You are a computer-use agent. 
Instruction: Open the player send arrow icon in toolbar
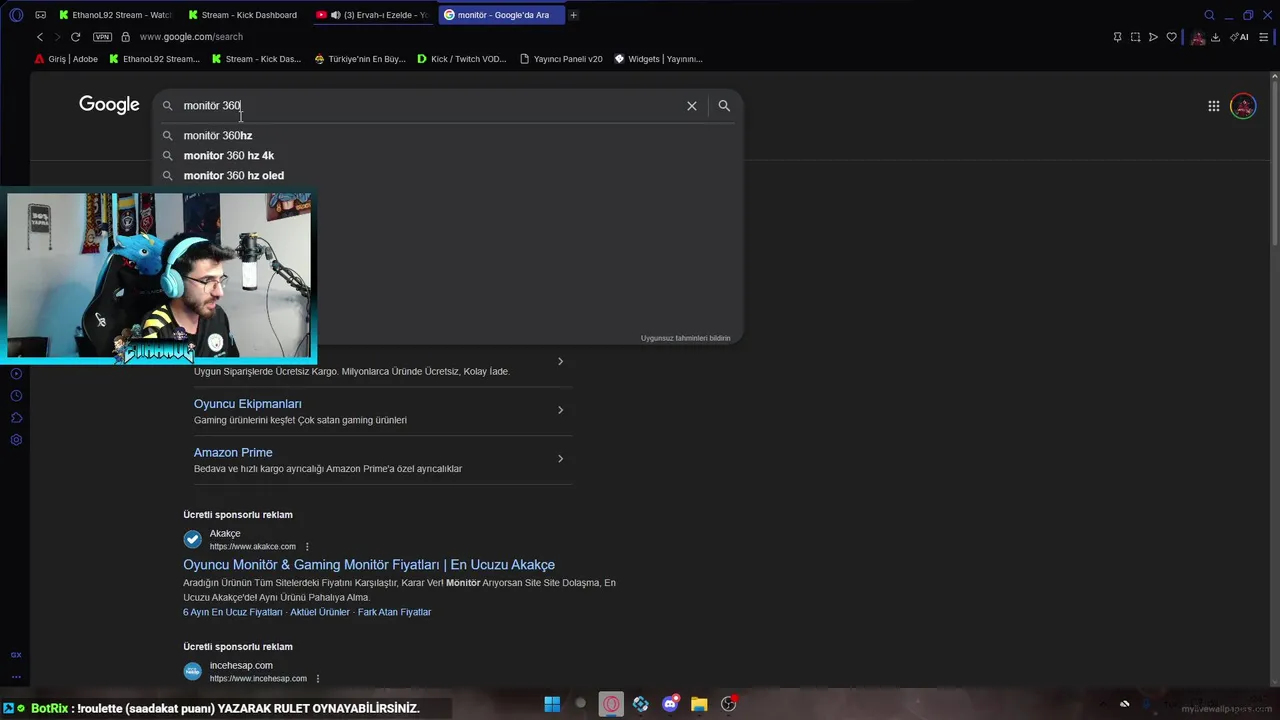(x=1153, y=37)
